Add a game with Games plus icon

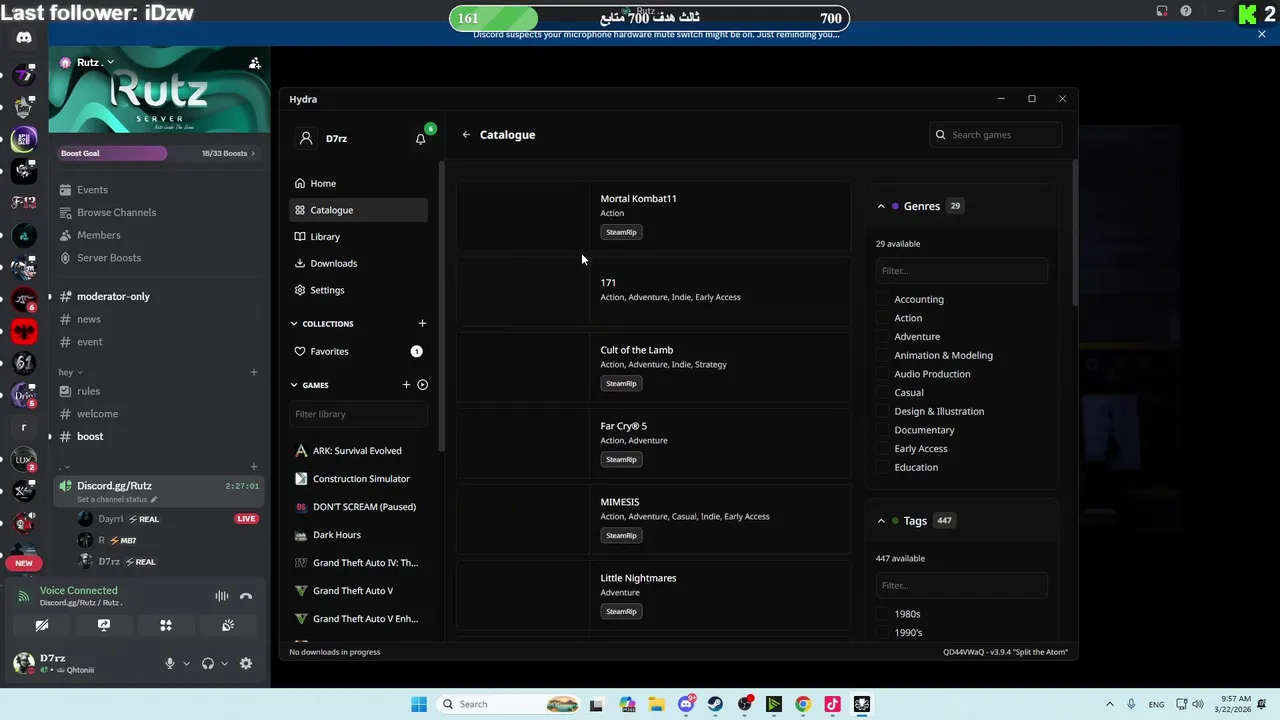pos(406,385)
